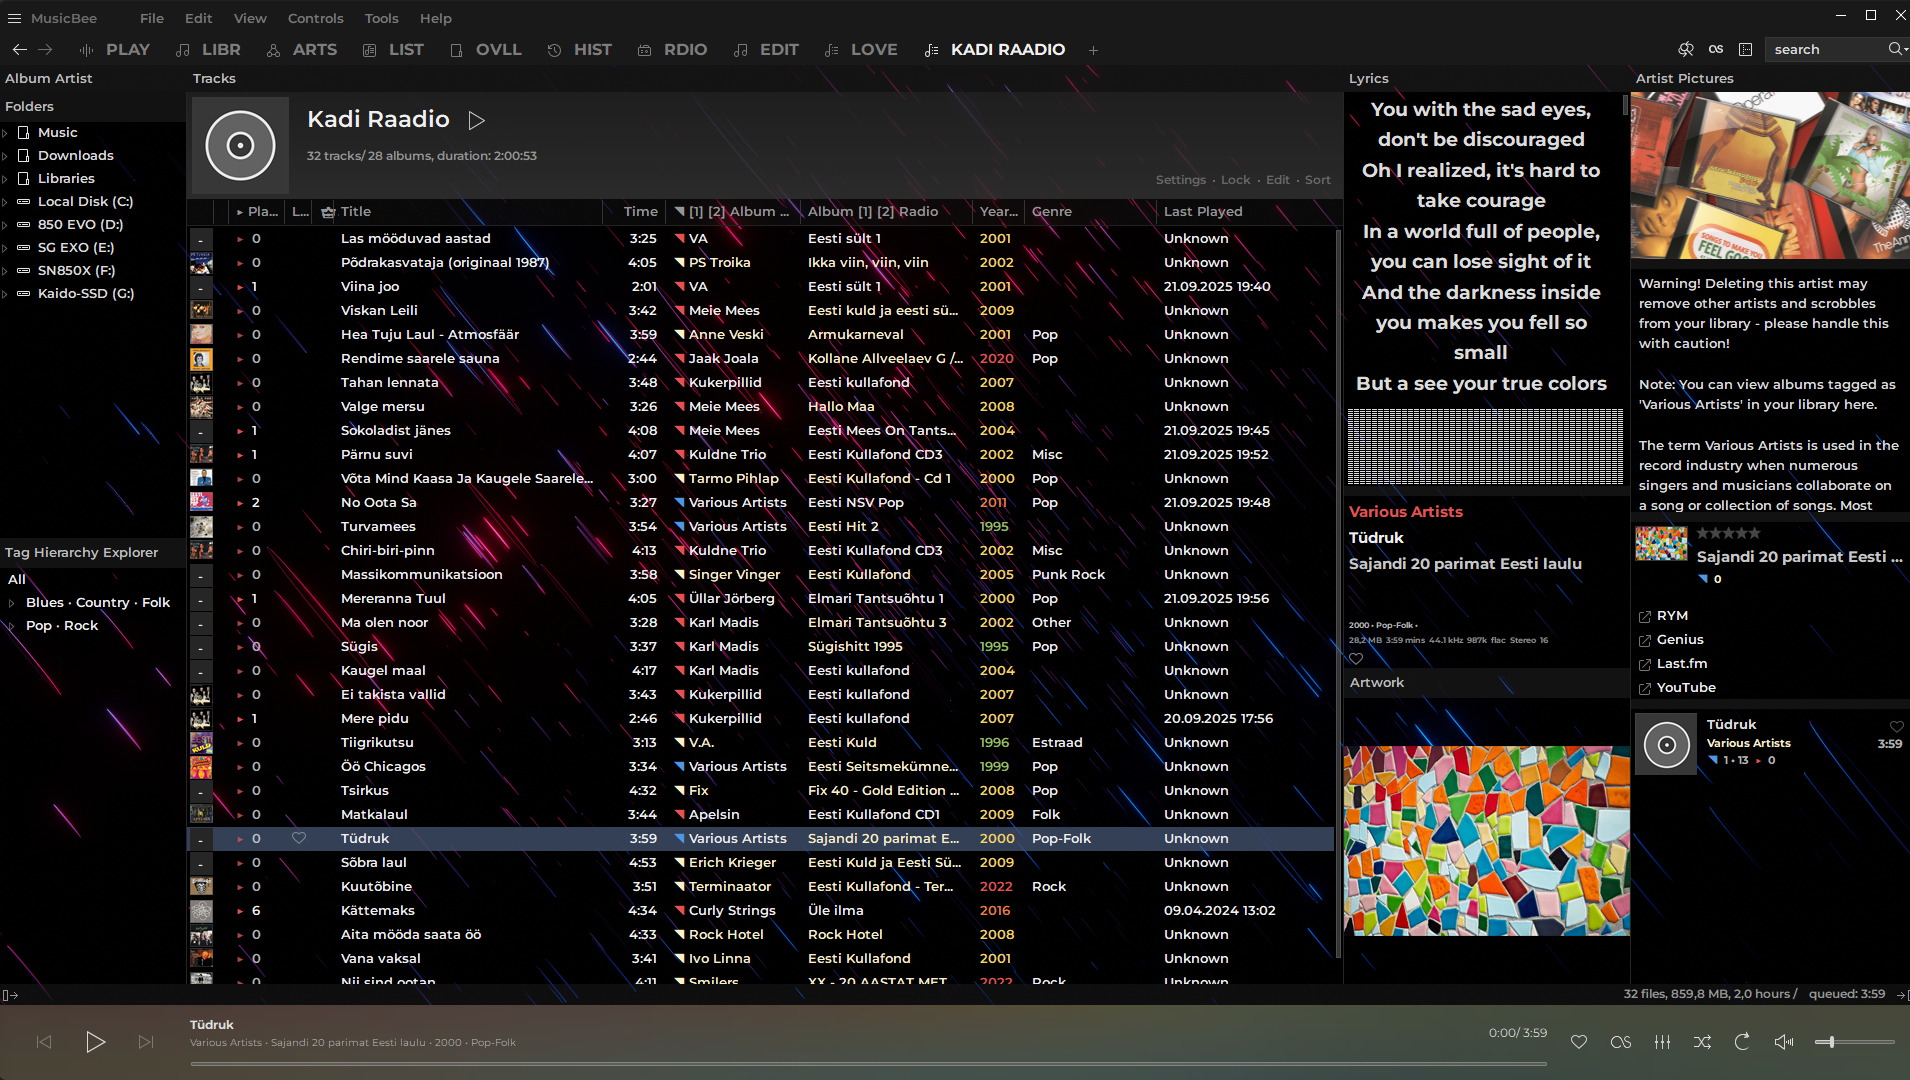Switch to the HIST tab
The height and width of the screenshot is (1080, 1910).
coord(580,49)
